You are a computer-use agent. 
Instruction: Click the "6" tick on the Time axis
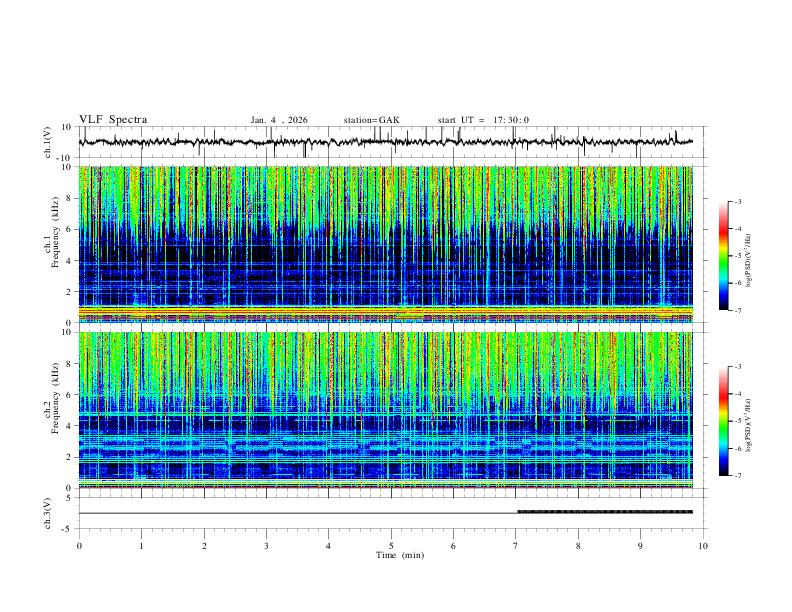coord(453,546)
